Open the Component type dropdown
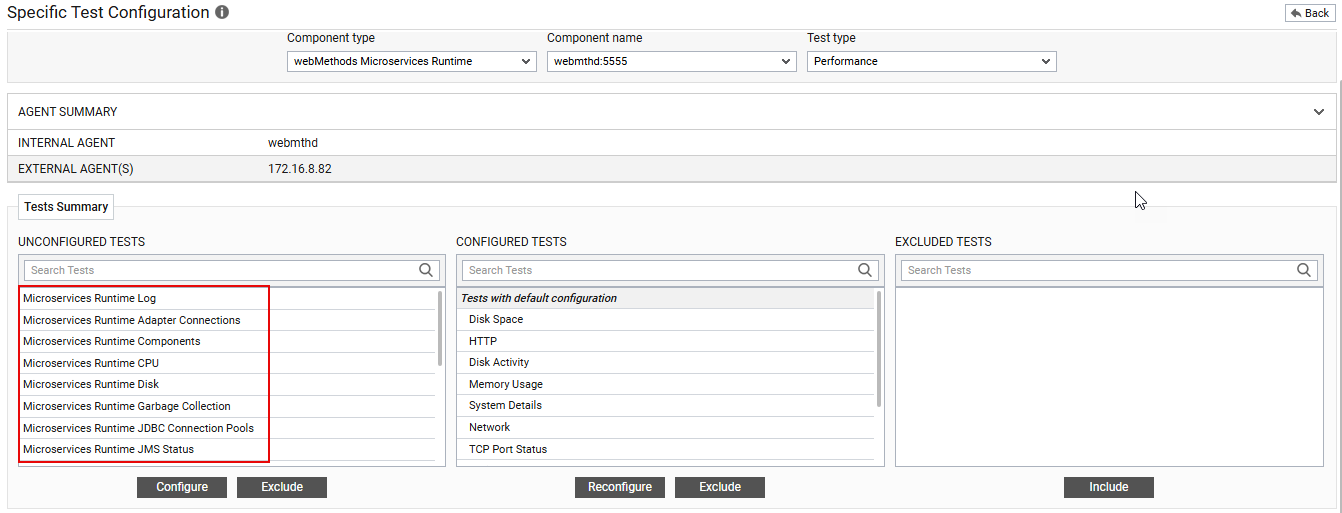The height and width of the screenshot is (513, 1342). [x=411, y=62]
